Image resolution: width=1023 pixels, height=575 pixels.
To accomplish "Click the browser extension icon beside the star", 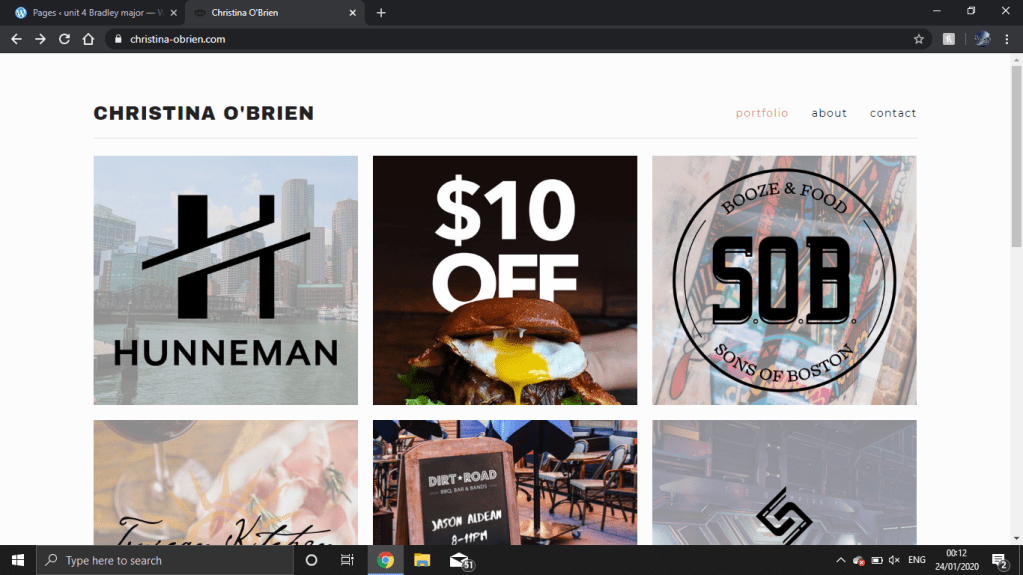I will coord(949,39).
